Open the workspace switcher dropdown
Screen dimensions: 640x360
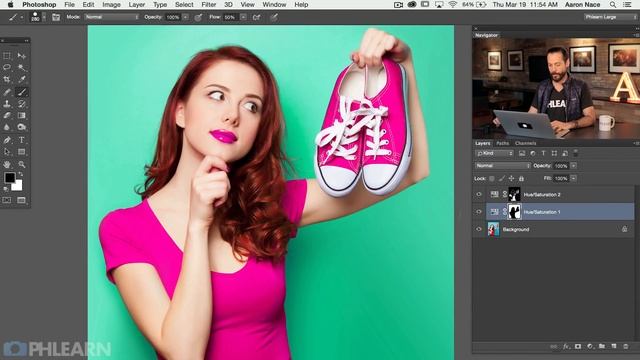click(610, 17)
